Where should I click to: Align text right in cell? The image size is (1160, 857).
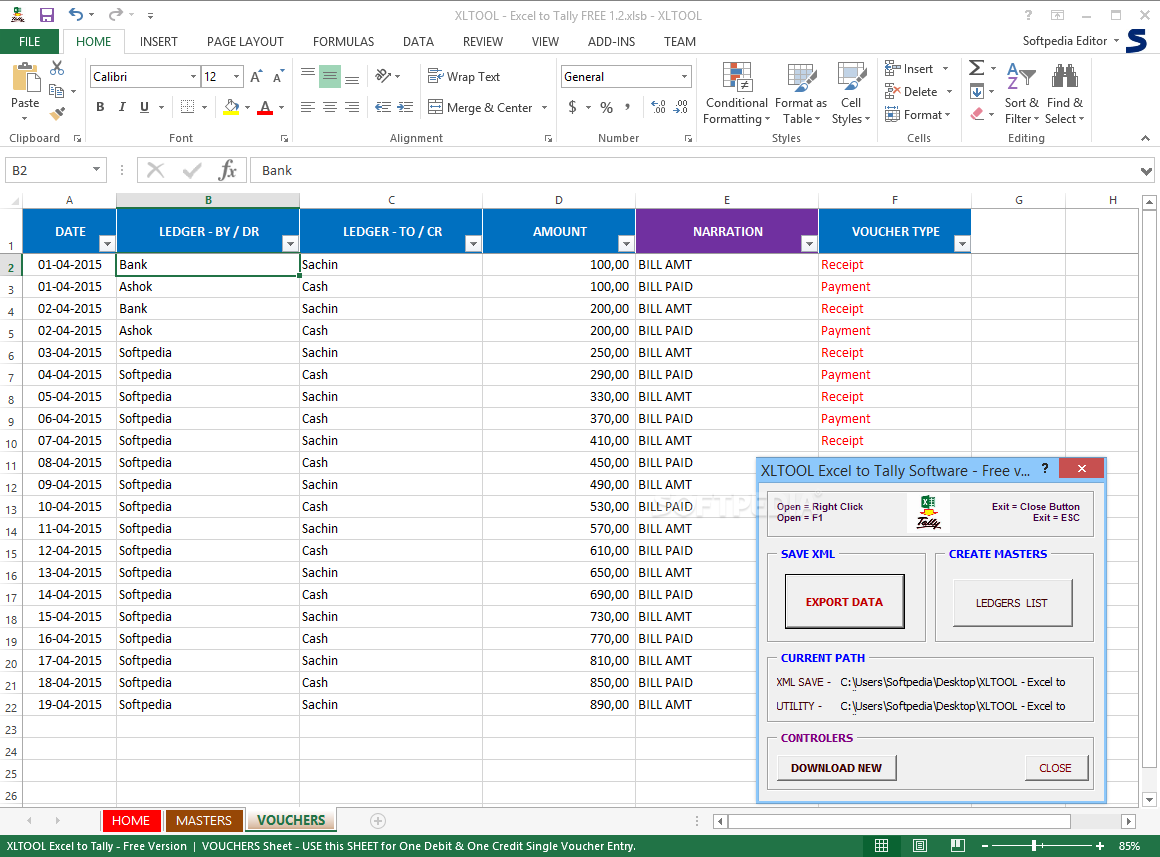click(x=352, y=107)
